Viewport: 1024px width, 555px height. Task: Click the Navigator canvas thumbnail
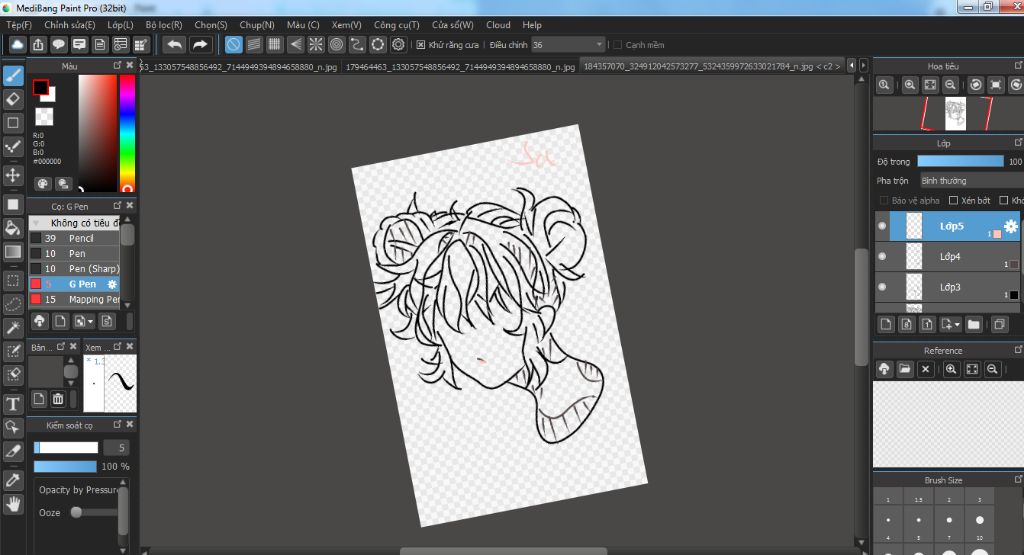pos(955,114)
